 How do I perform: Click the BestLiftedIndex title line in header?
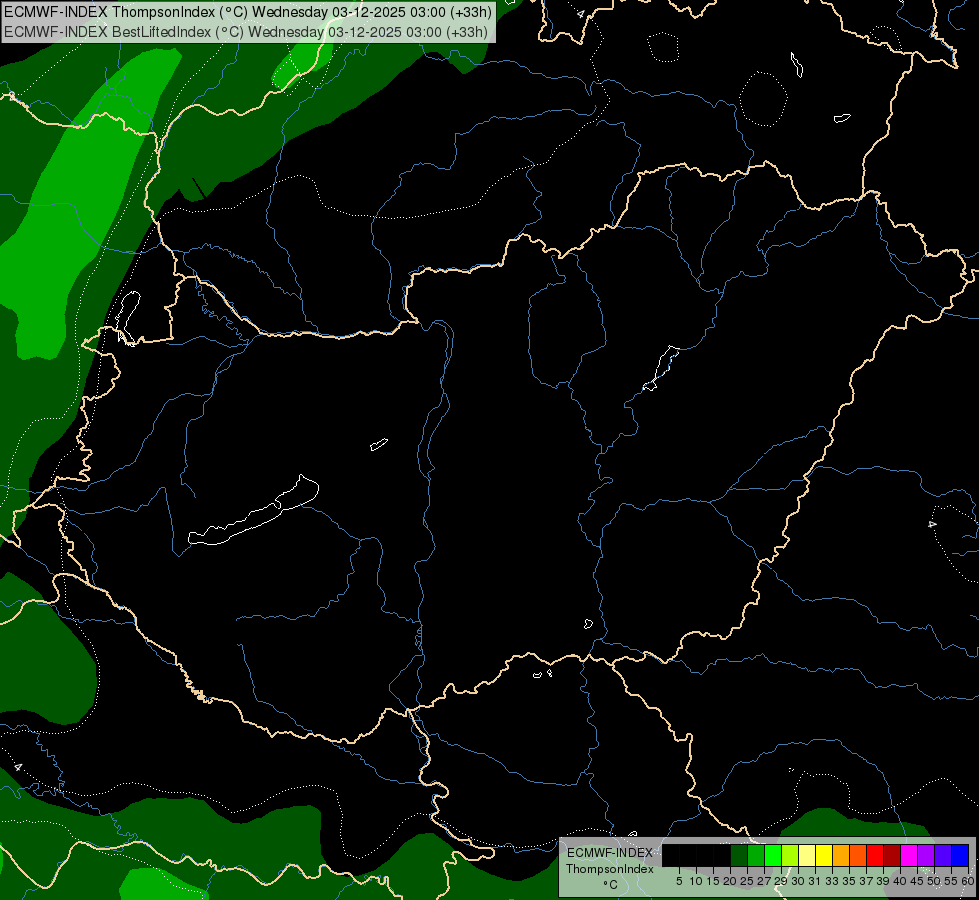(x=246, y=32)
